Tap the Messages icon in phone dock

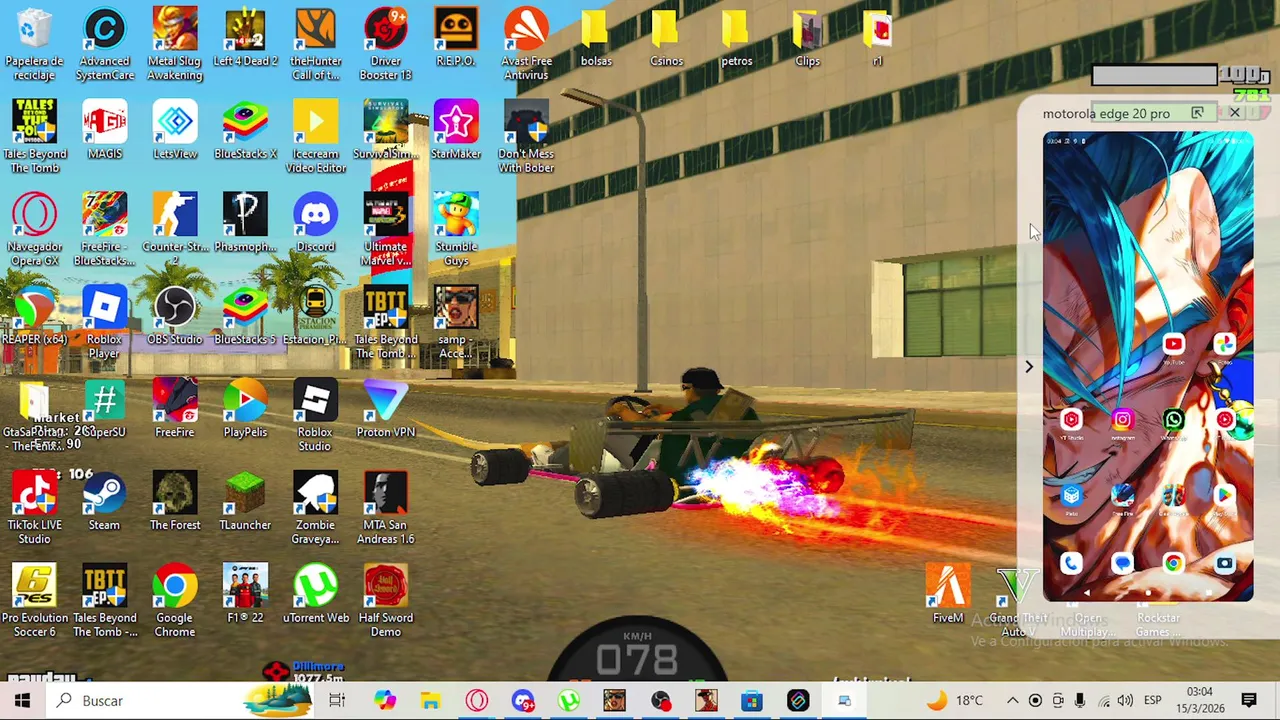click(1122, 564)
